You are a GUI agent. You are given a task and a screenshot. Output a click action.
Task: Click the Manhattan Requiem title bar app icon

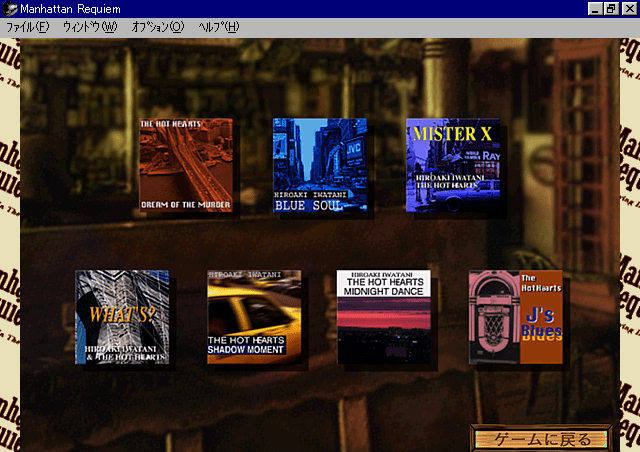pos(9,8)
